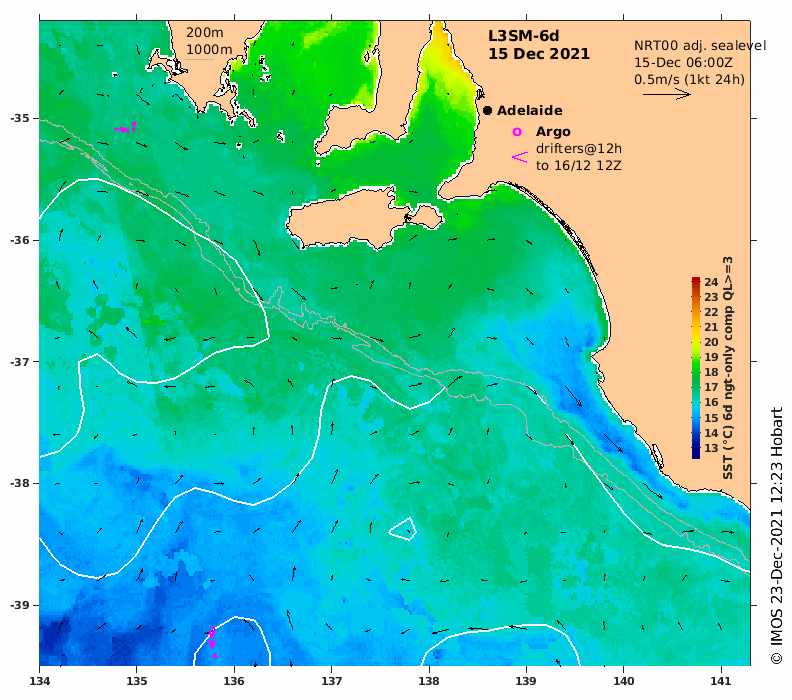
Task: Click the 'drifters@12h' legend text
Action: 579,149
